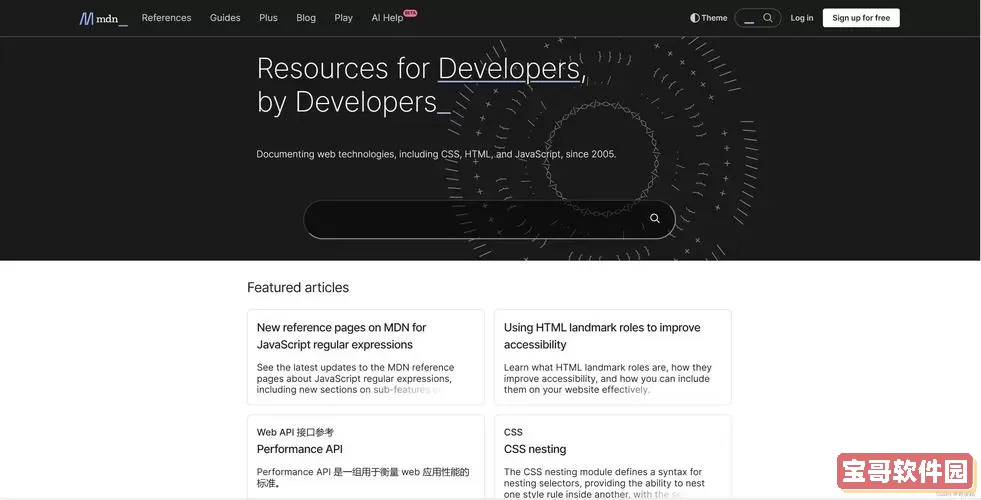
Task: Click the MDN logo in the header
Action: point(103,19)
